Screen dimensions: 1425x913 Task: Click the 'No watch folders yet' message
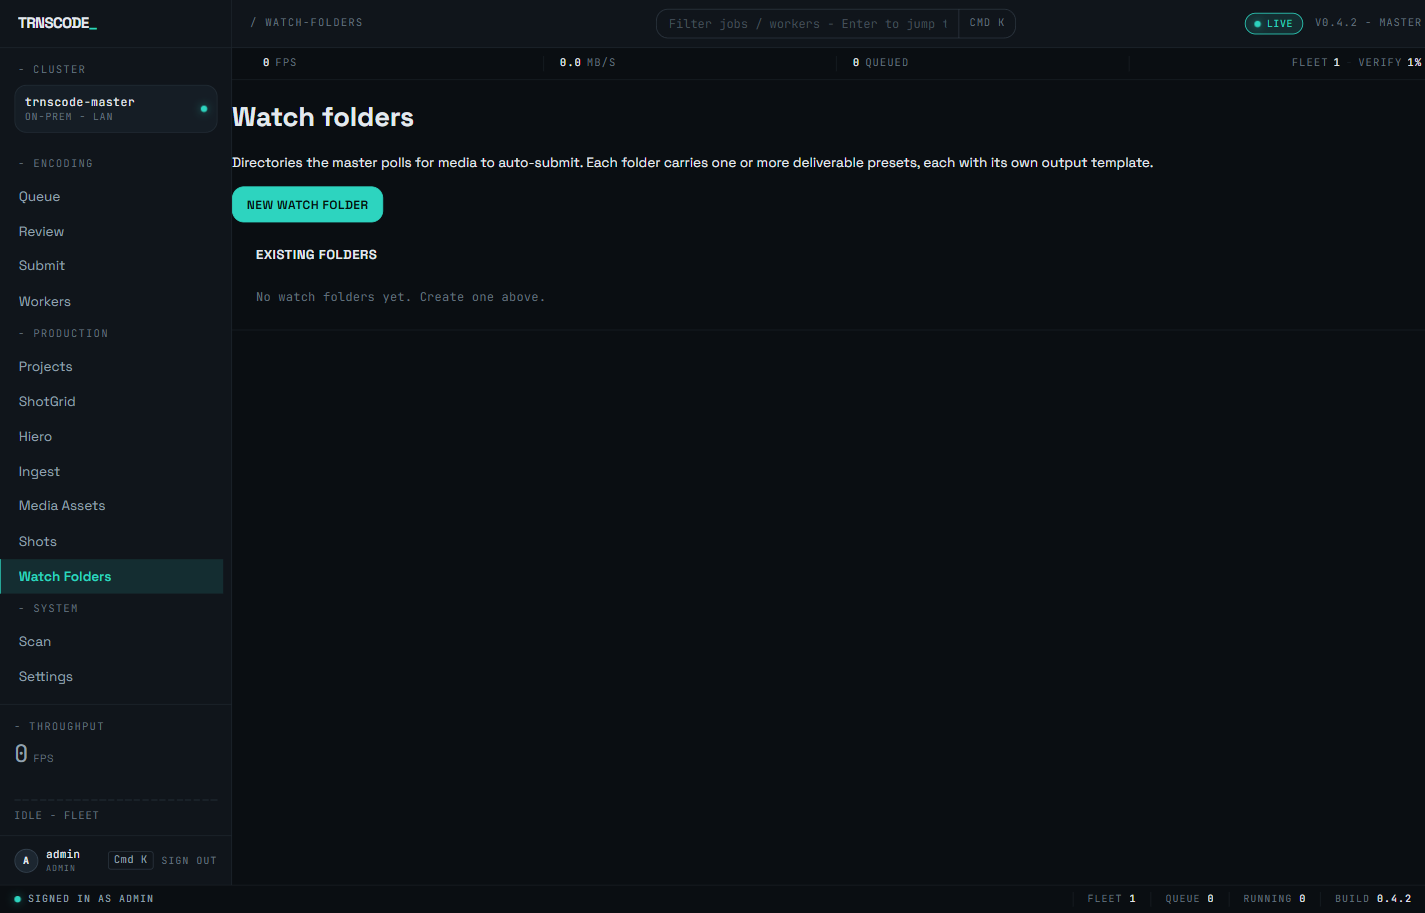tap(400, 297)
